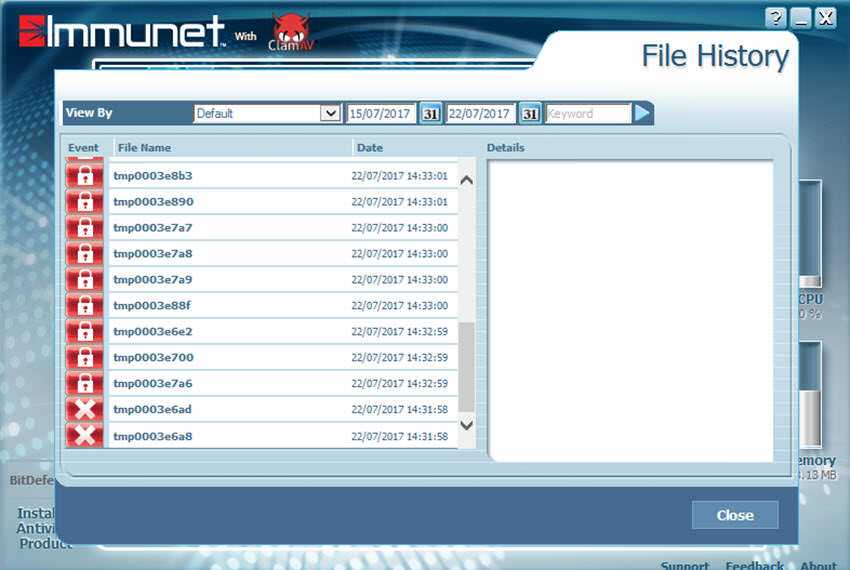This screenshot has height=570, width=850.
Task: Sort list by File Name column
Action: (144, 148)
